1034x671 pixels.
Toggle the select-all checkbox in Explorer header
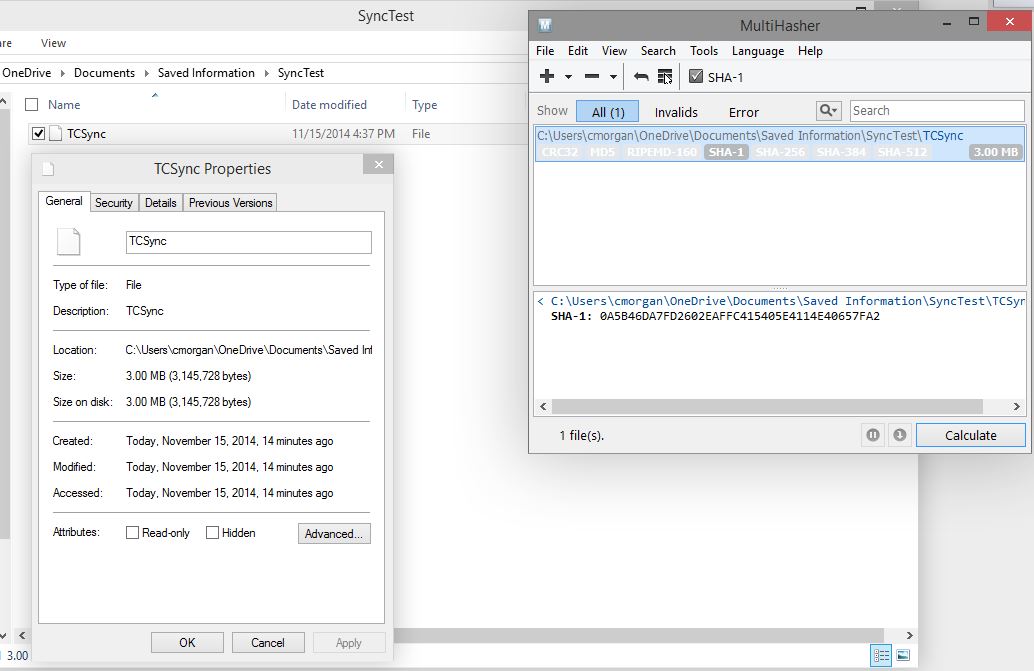pos(31,105)
